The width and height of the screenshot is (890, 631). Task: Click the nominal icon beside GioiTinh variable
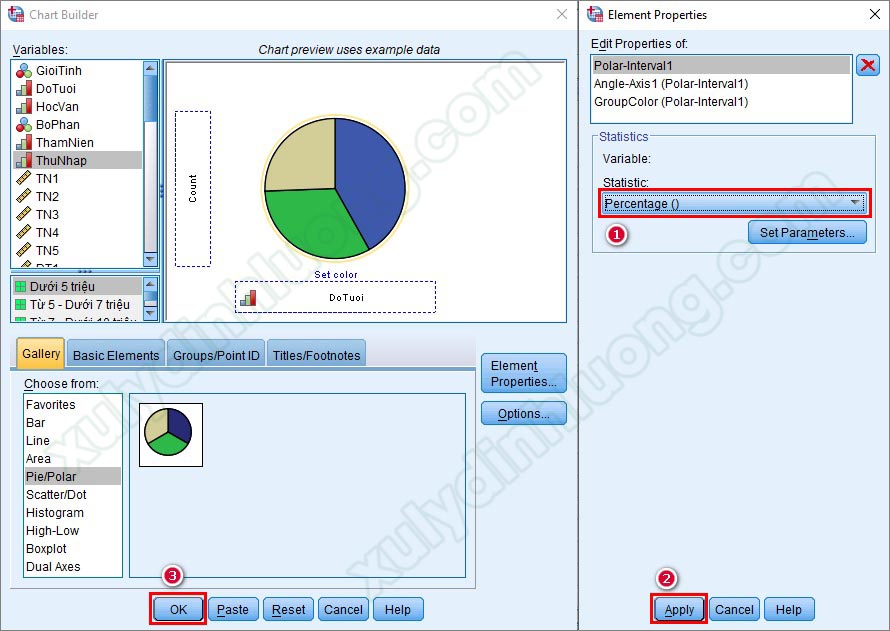pos(24,71)
